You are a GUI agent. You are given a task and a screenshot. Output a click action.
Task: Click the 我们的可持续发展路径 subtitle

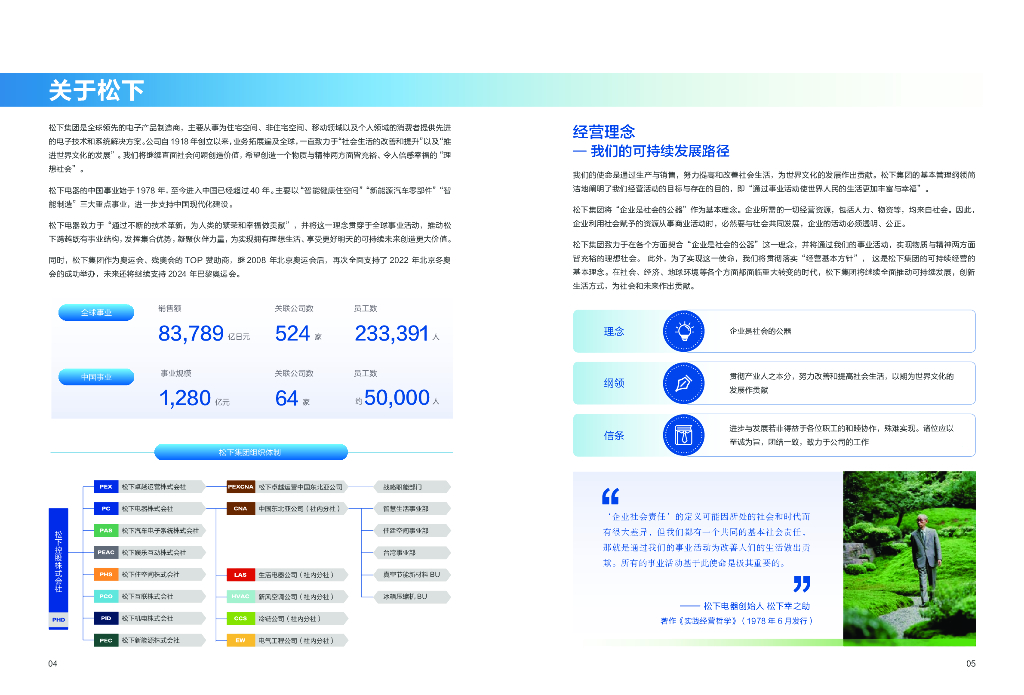(x=660, y=152)
